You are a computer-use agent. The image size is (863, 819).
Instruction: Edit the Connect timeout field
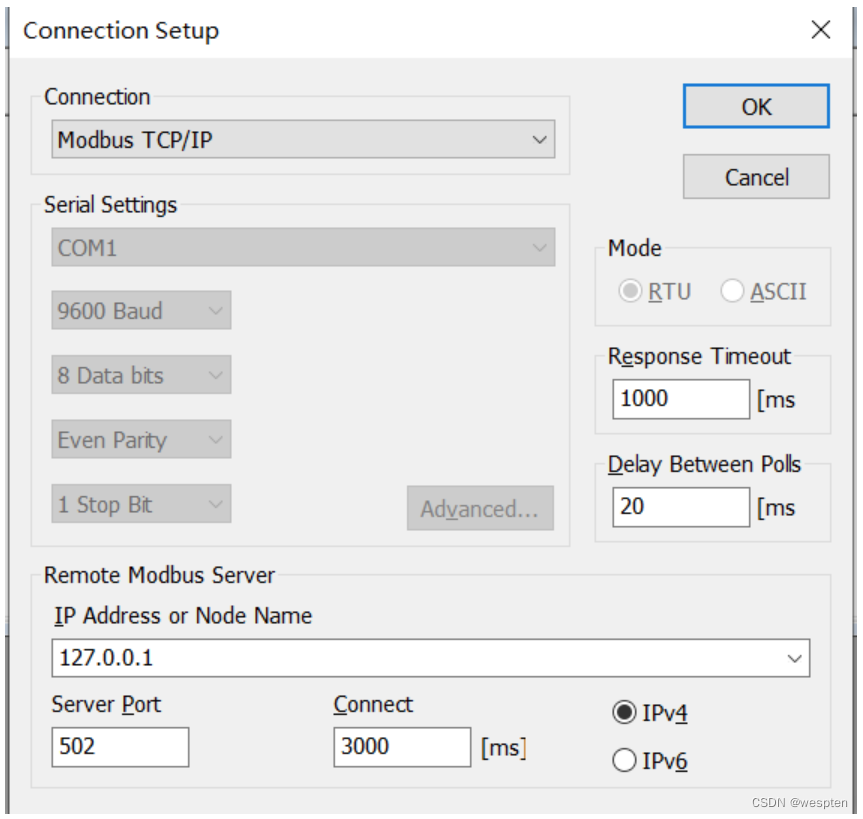[x=401, y=747]
